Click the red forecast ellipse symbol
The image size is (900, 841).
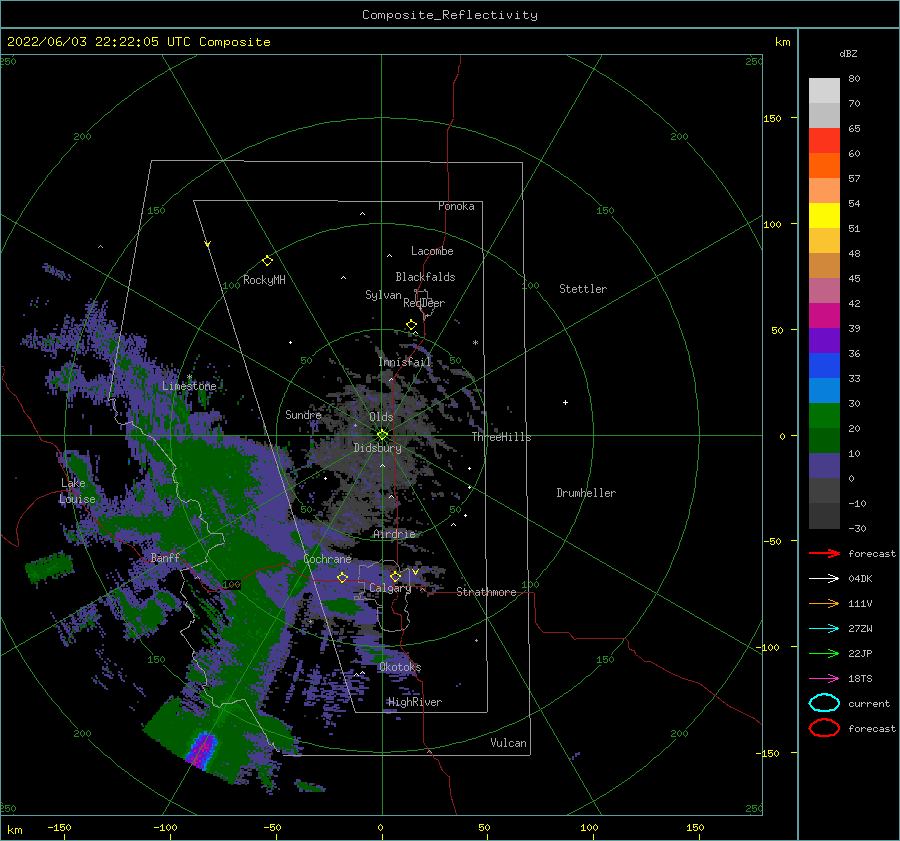[x=824, y=728]
